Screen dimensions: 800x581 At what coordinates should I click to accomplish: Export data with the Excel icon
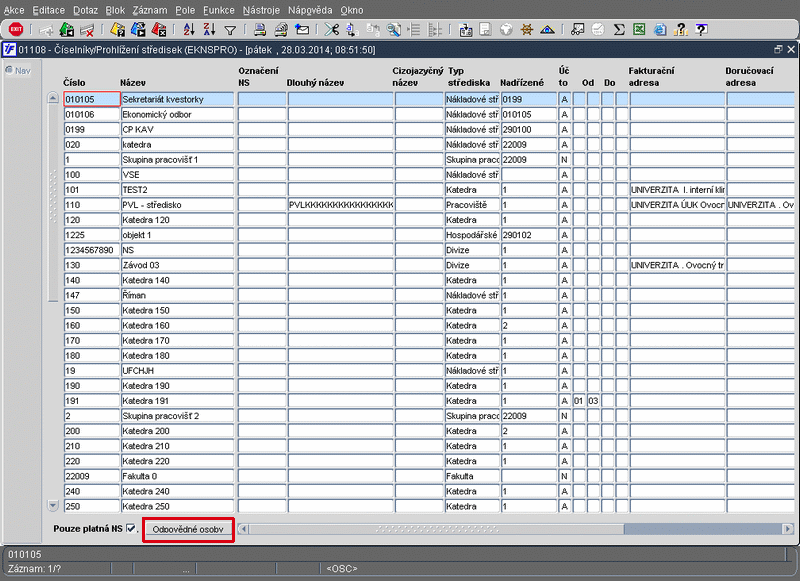coord(639,30)
